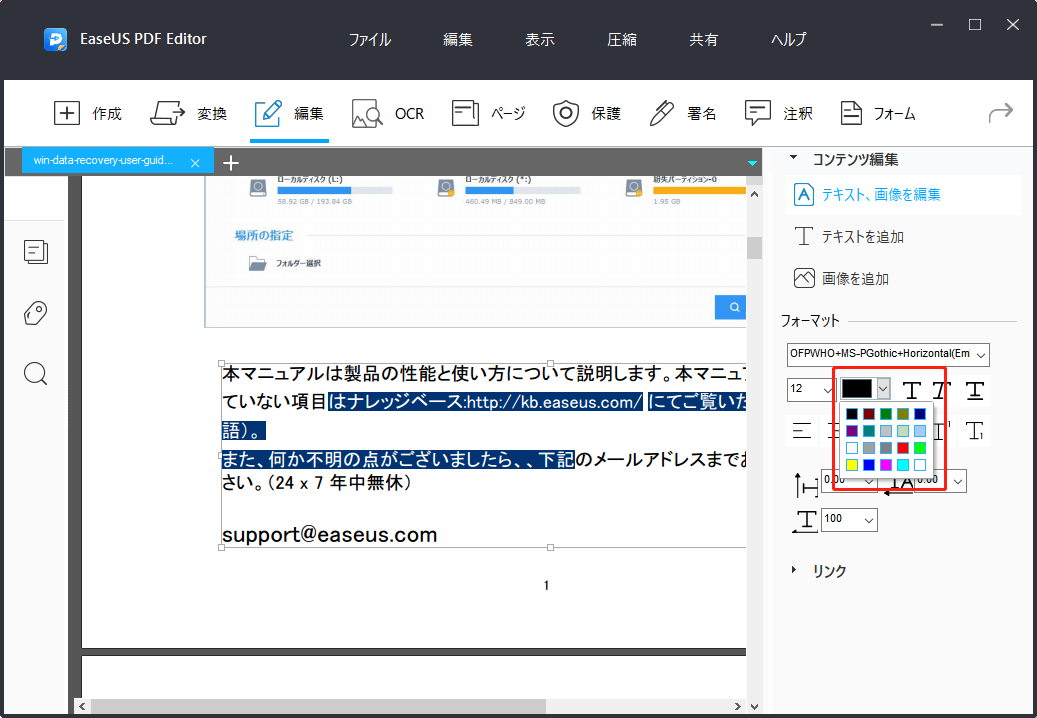The width and height of the screenshot is (1037, 718).
Task: Switch to the 表示 menu
Action: (539, 39)
